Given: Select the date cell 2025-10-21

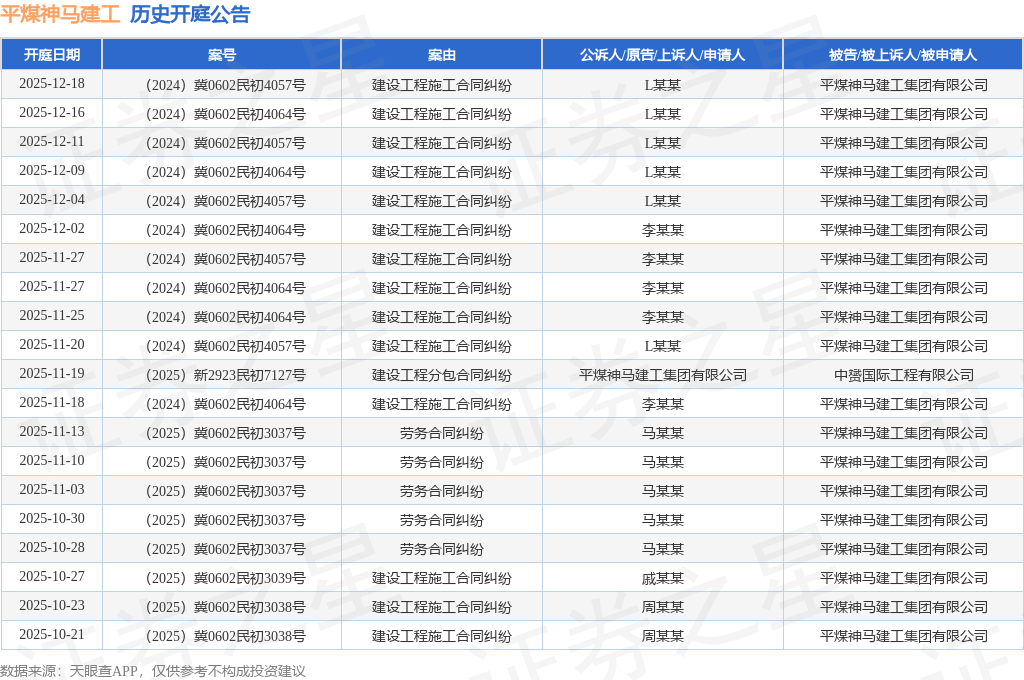Looking at the screenshot, I should pos(52,634).
